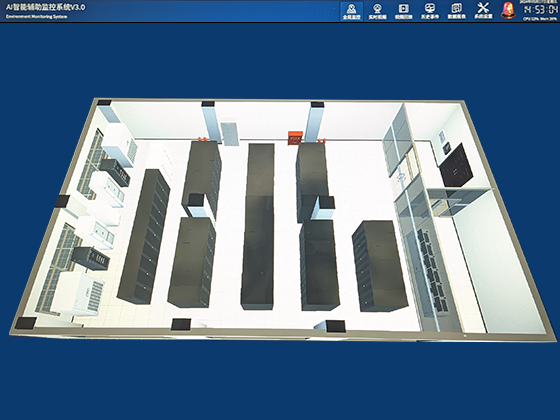Open the video playback film icon

point(404,11)
